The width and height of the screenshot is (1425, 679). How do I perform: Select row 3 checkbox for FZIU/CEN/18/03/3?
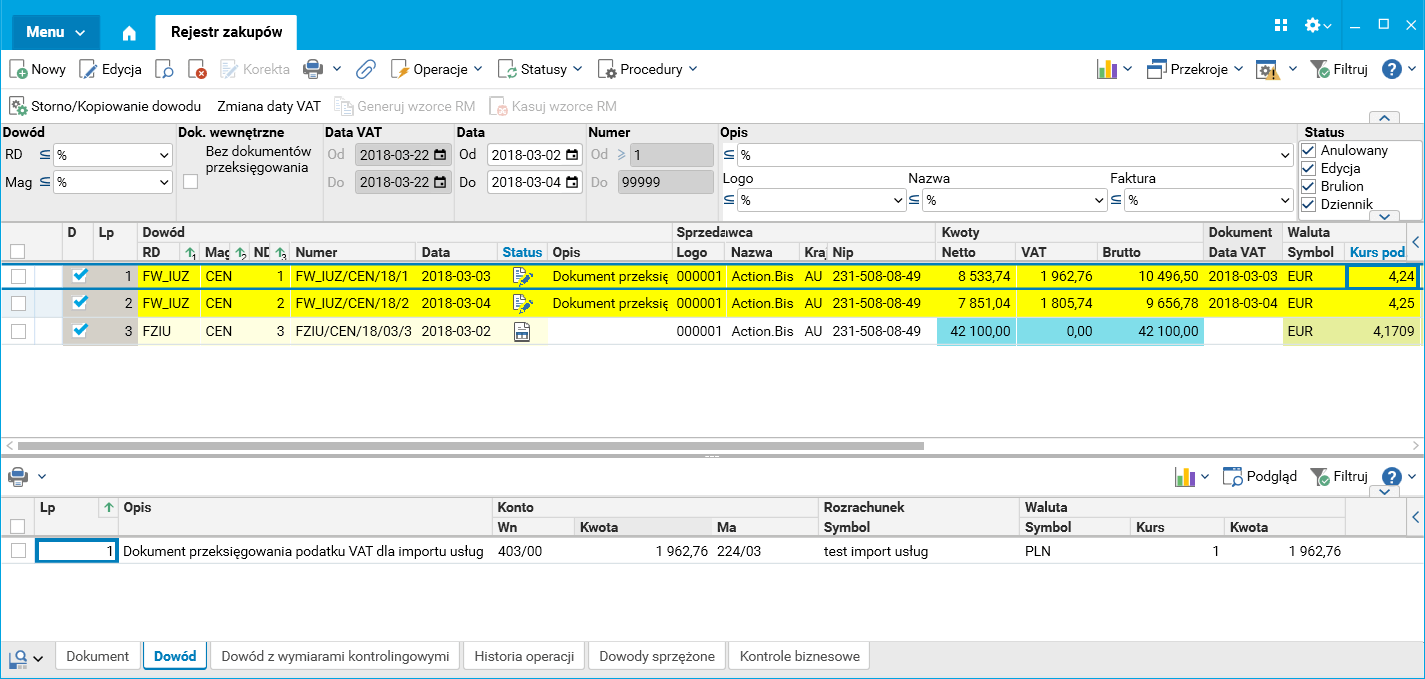[x=18, y=332]
